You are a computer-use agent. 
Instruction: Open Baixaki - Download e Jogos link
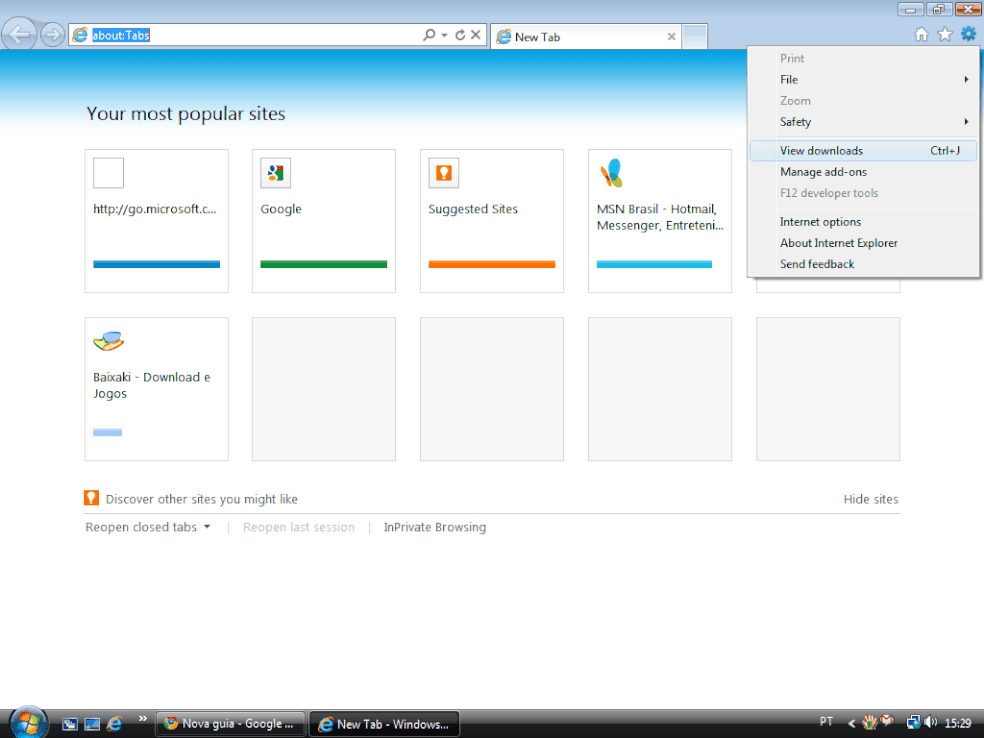tap(152, 385)
